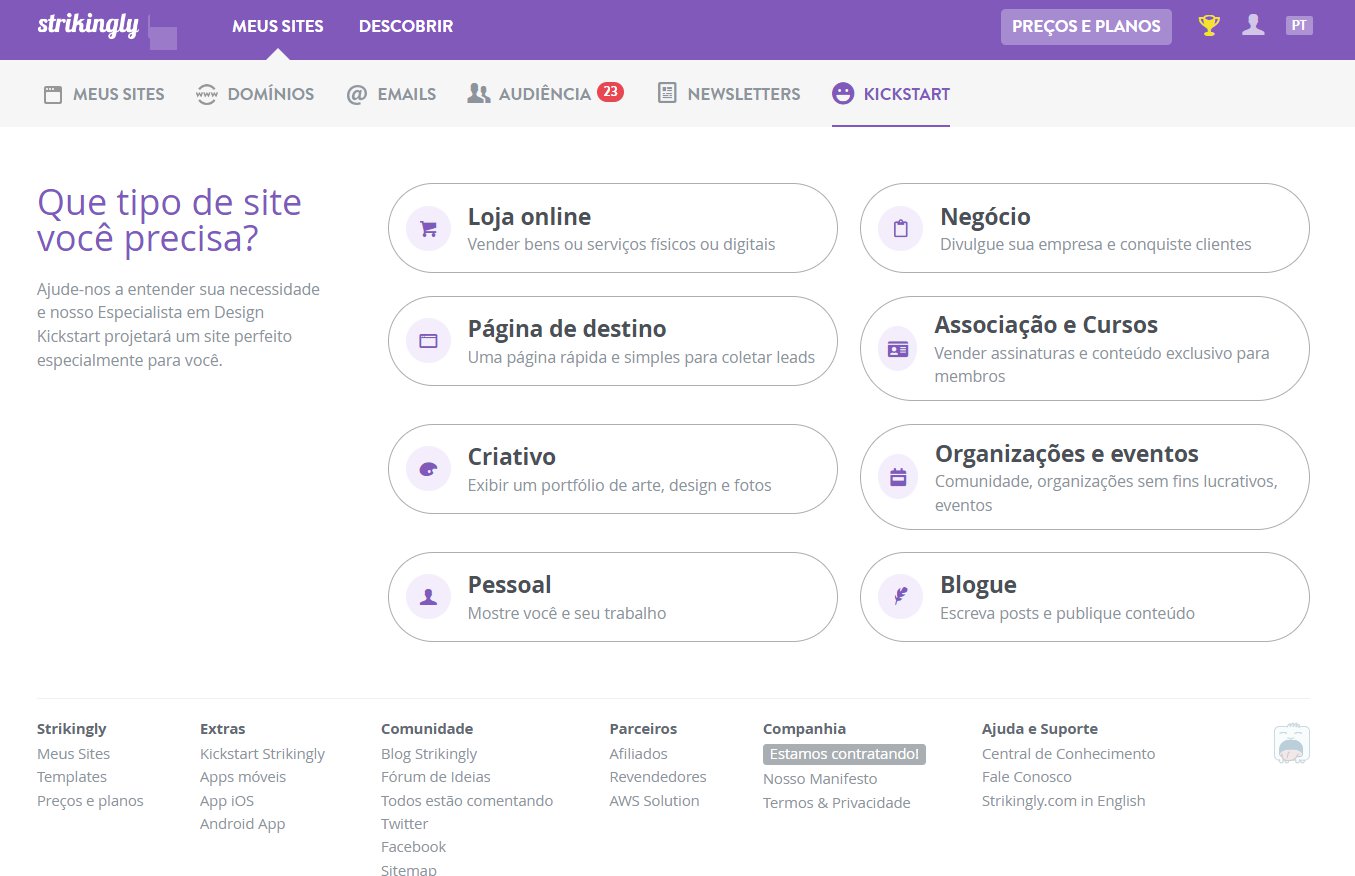The height and width of the screenshot is (876, 1355).
Task: Open the footer Meus Sites link
Action: (x=73, y=754)
